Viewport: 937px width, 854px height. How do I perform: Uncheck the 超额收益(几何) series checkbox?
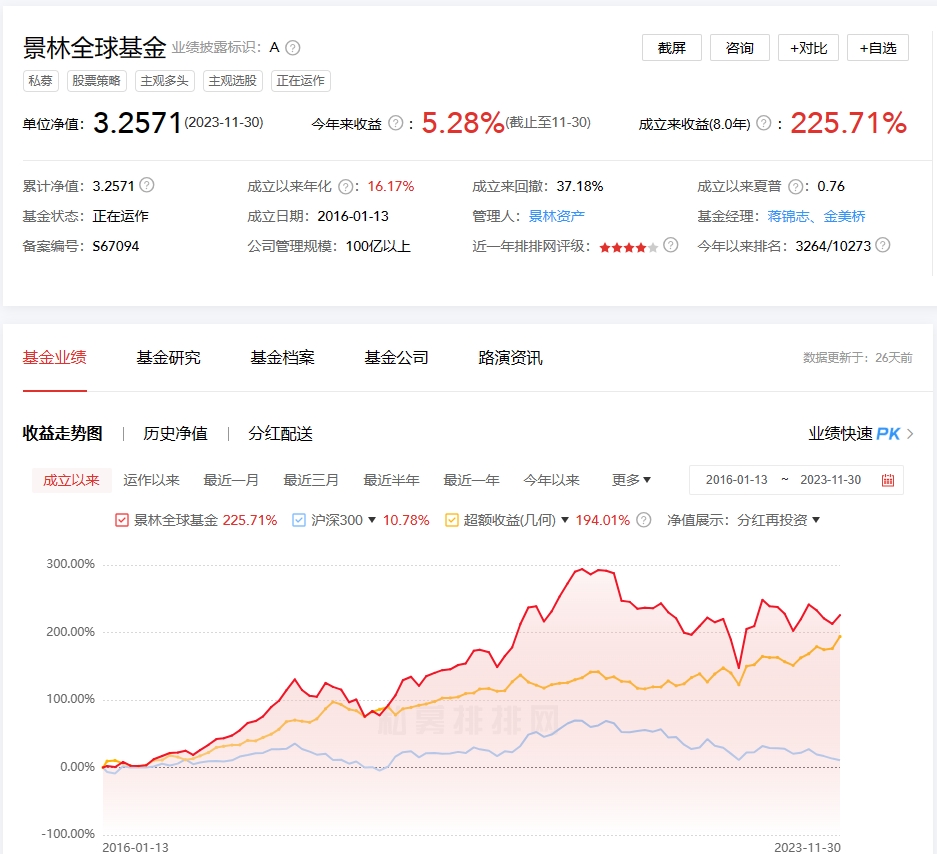pos(452,520)
